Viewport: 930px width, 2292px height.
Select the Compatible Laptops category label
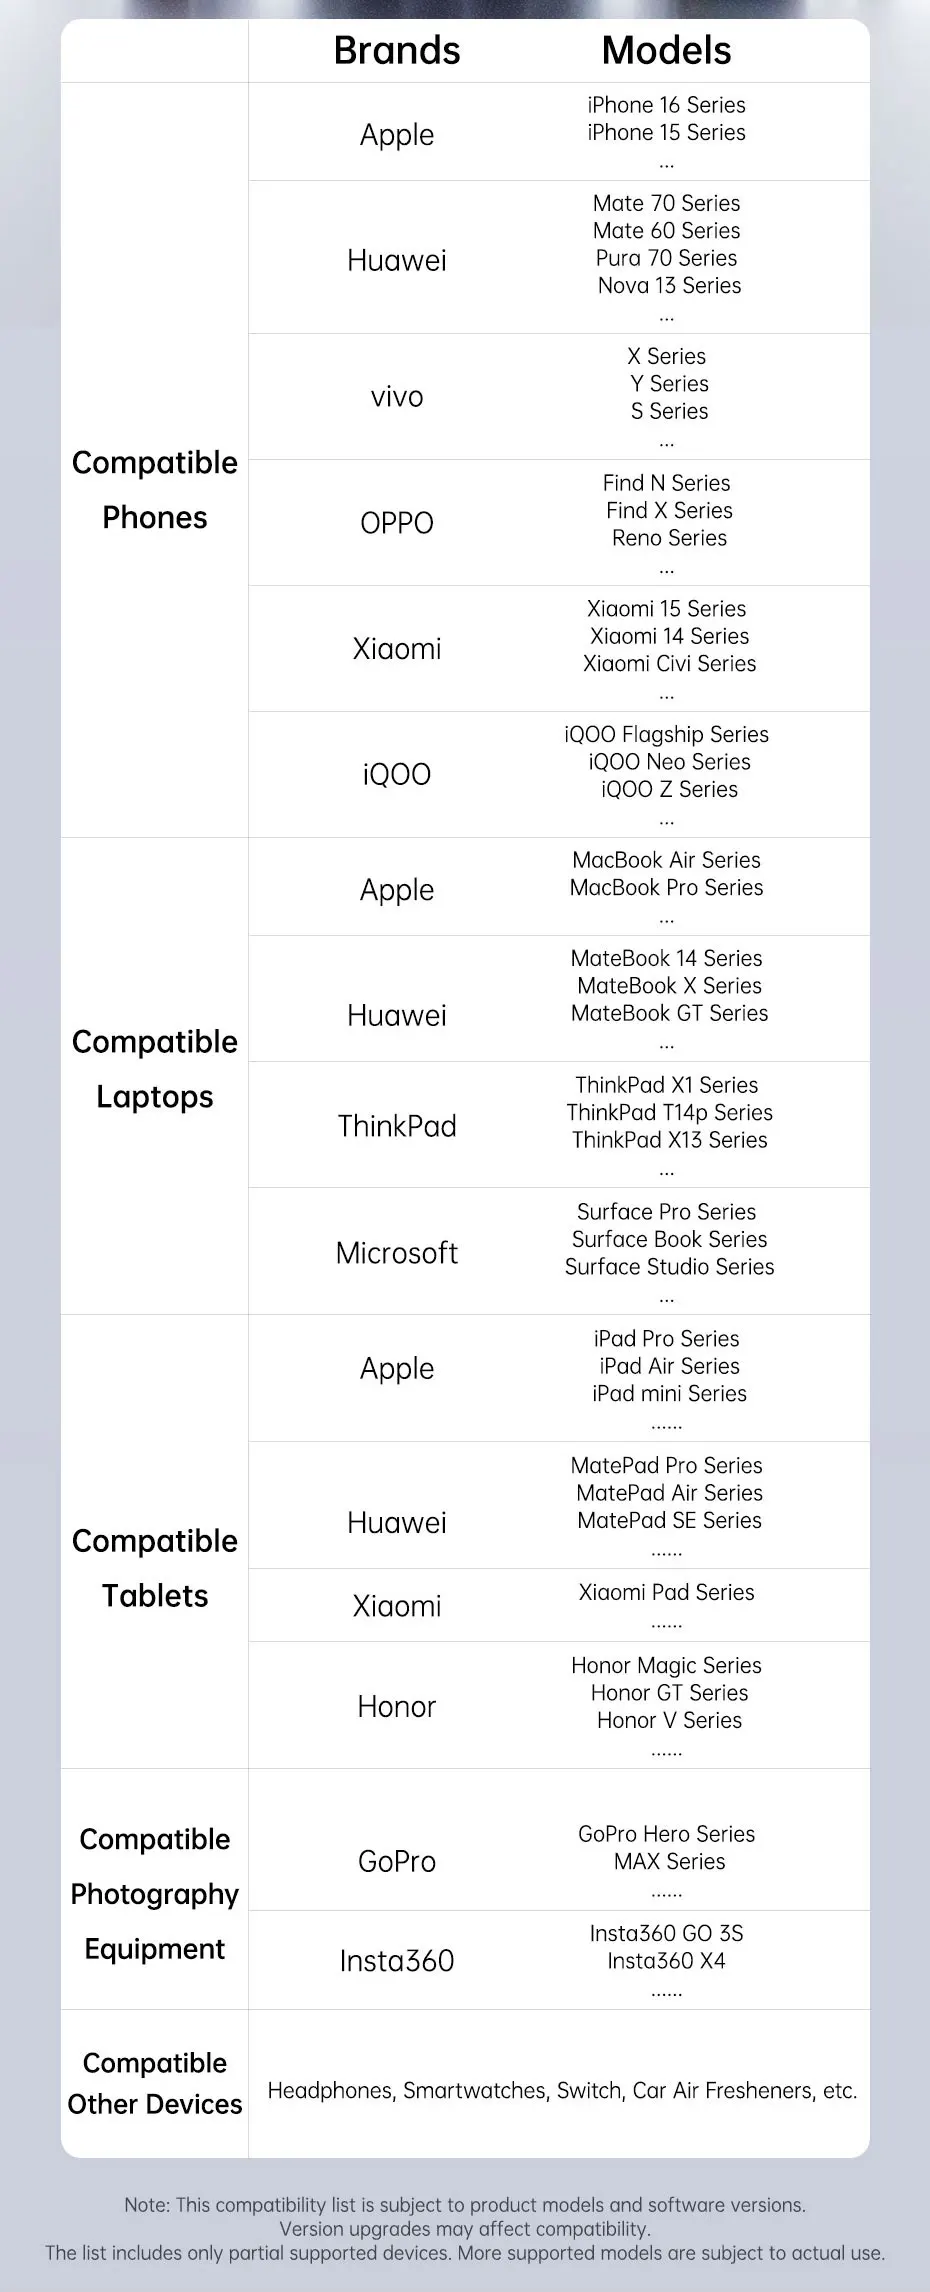click(155, 1069)
